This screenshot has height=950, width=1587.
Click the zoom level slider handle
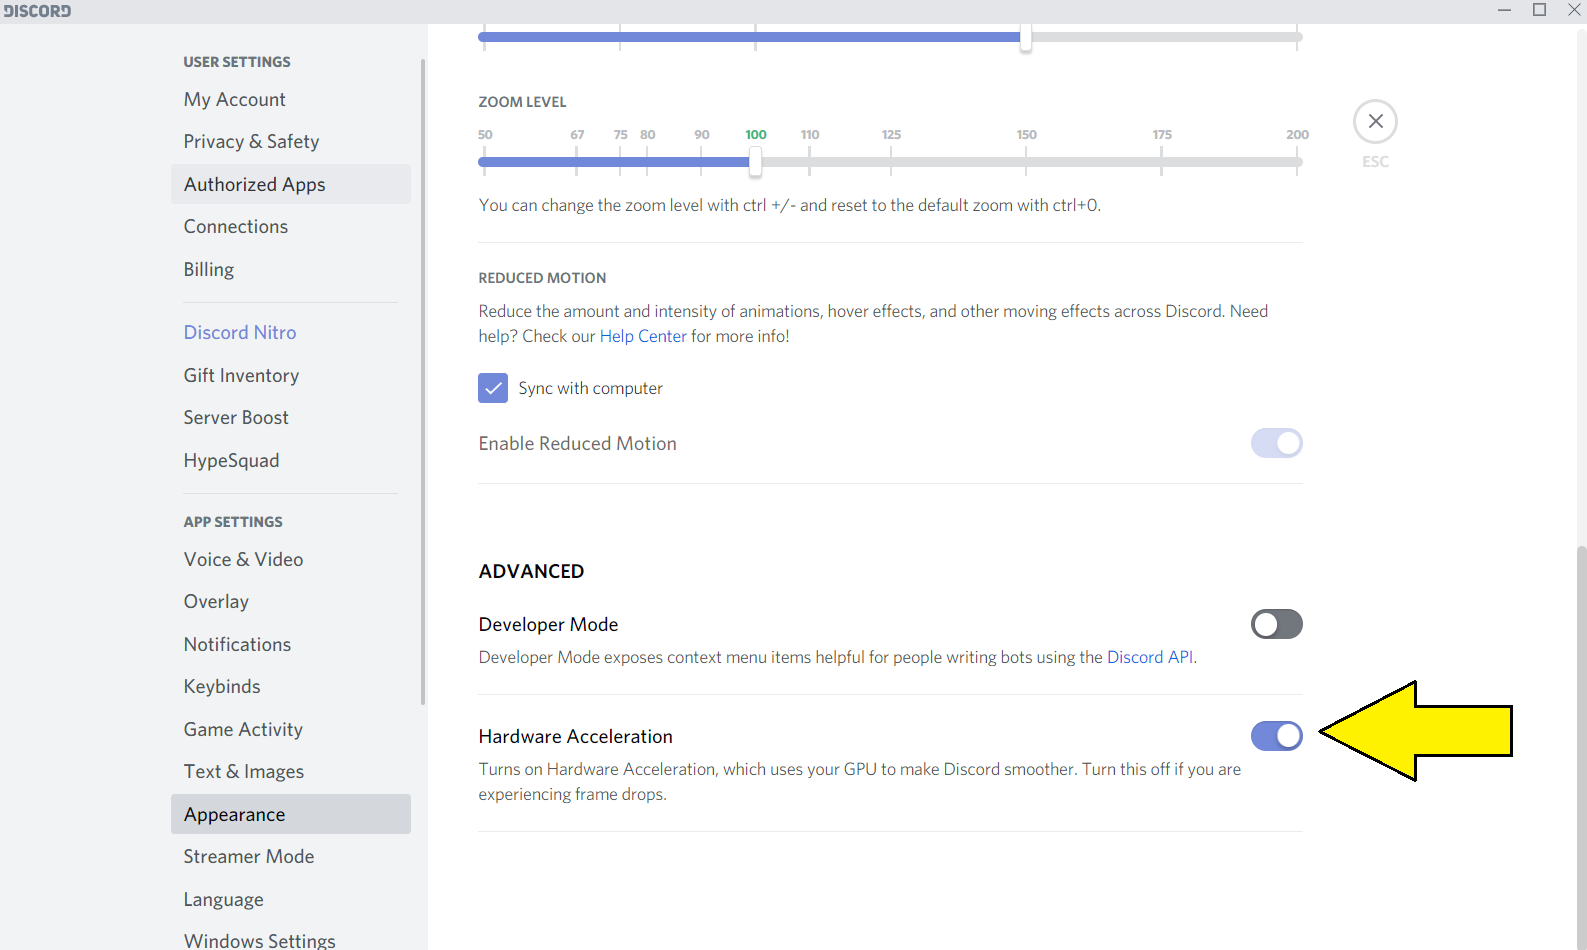click(755, 161)
